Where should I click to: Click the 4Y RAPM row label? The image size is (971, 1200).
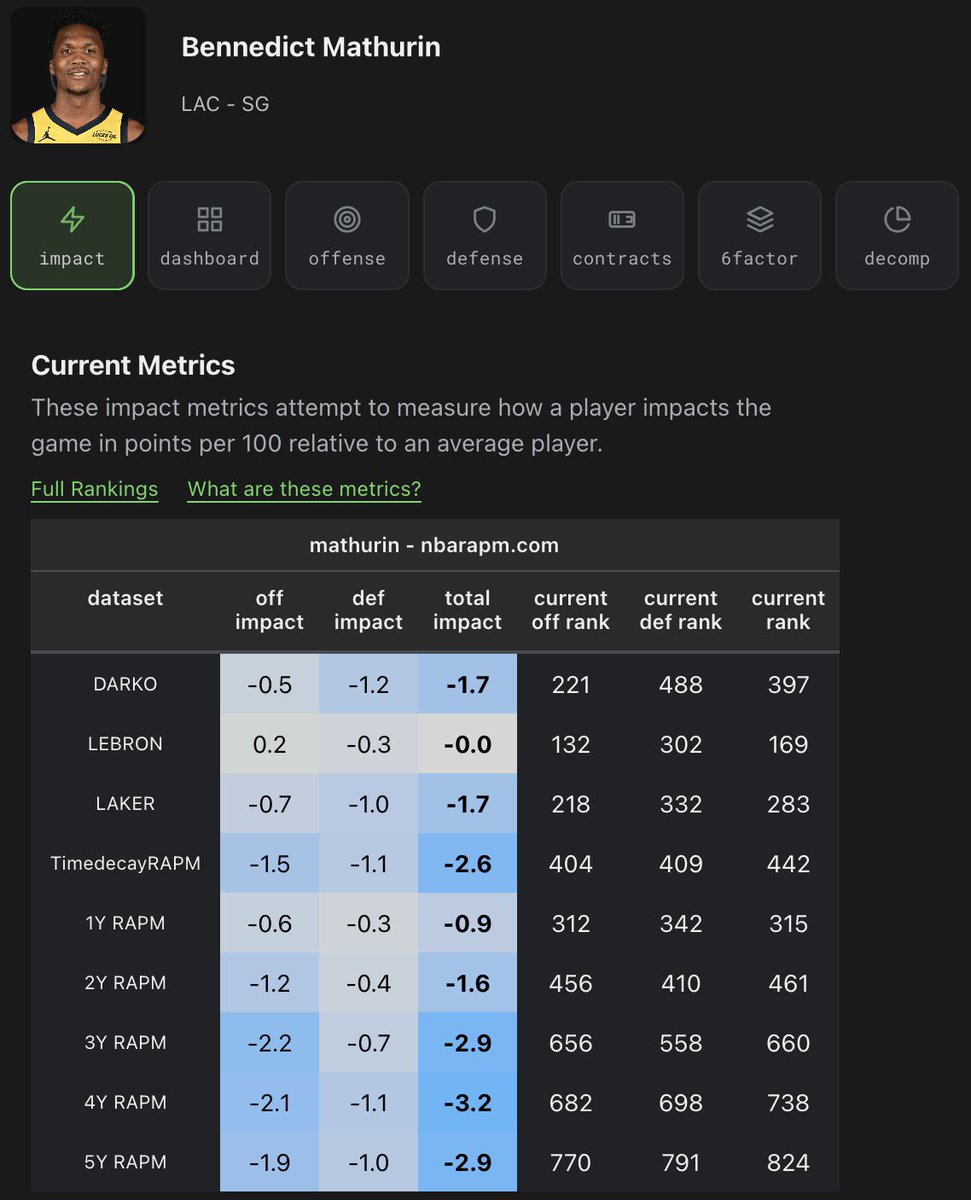click(125, 1102)
